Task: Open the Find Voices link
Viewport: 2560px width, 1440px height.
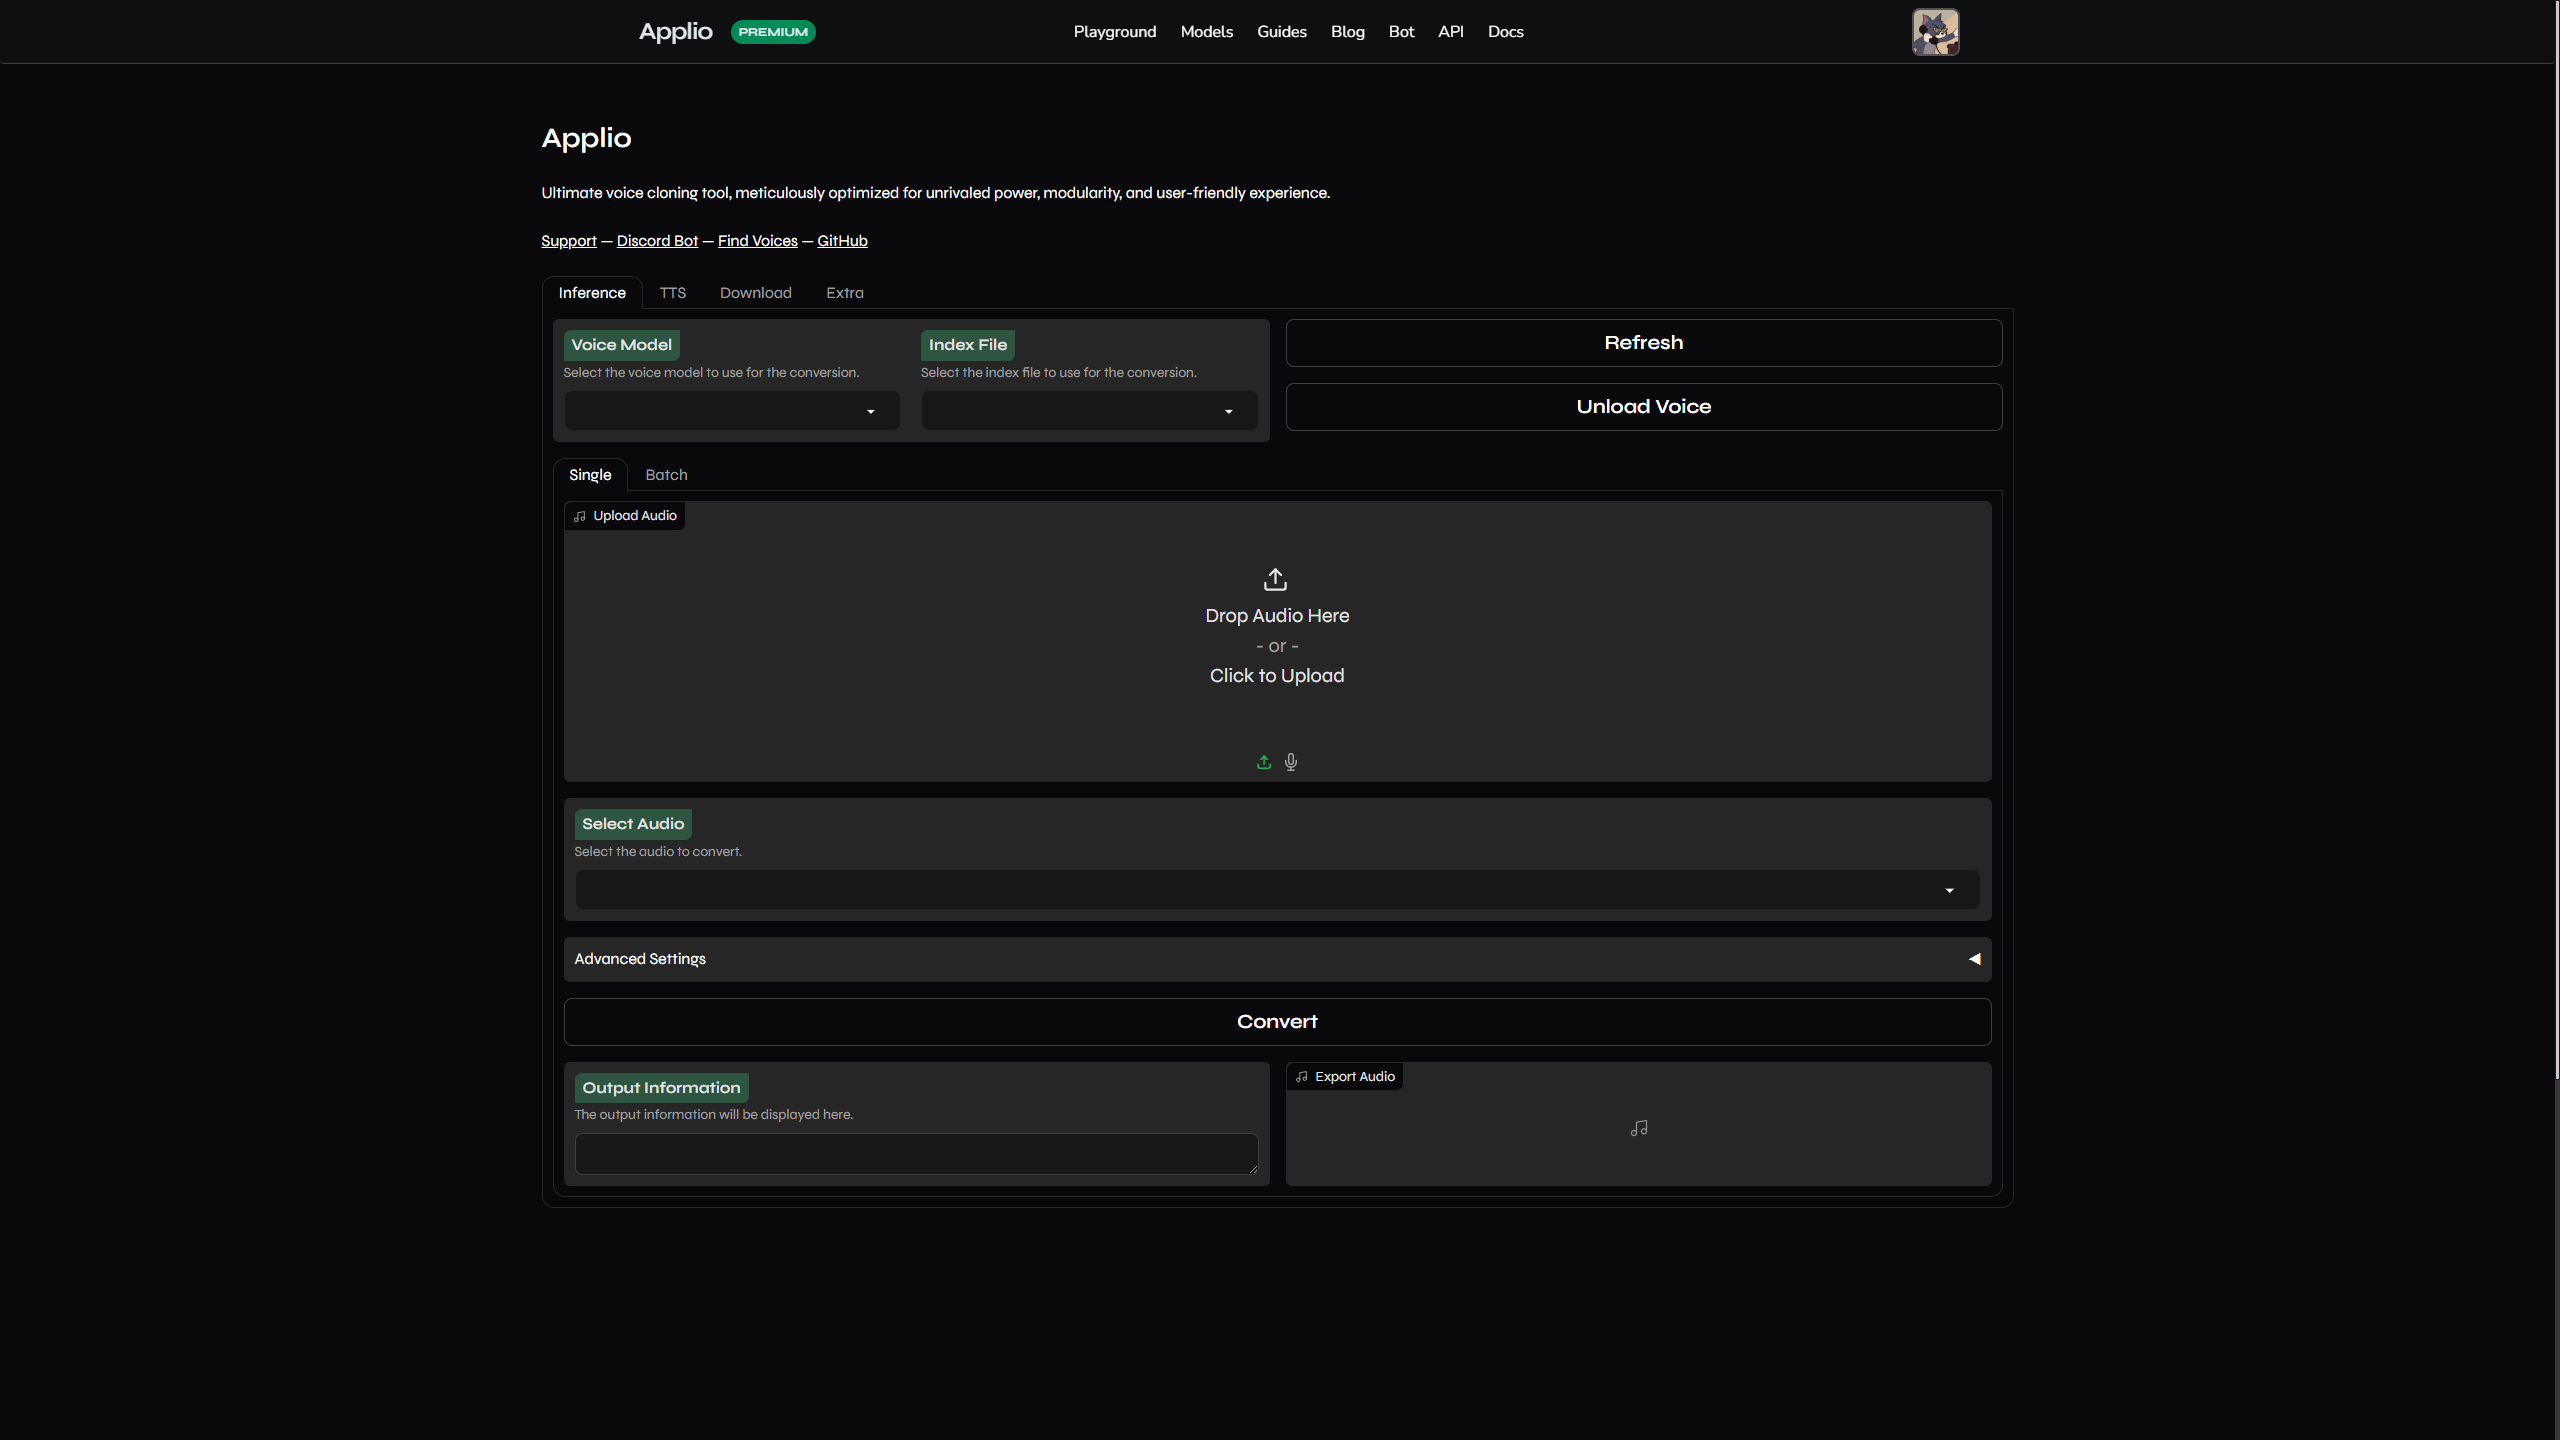Action: (757, 241)
